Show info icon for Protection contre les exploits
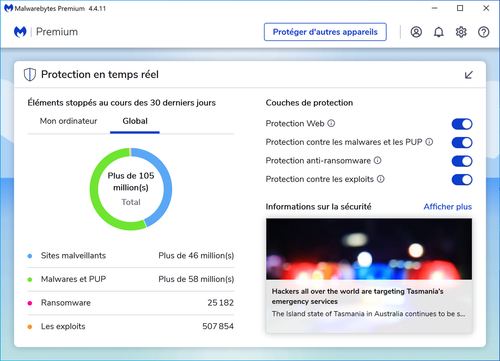Viewport: 500px width, 361px height. 381,179
